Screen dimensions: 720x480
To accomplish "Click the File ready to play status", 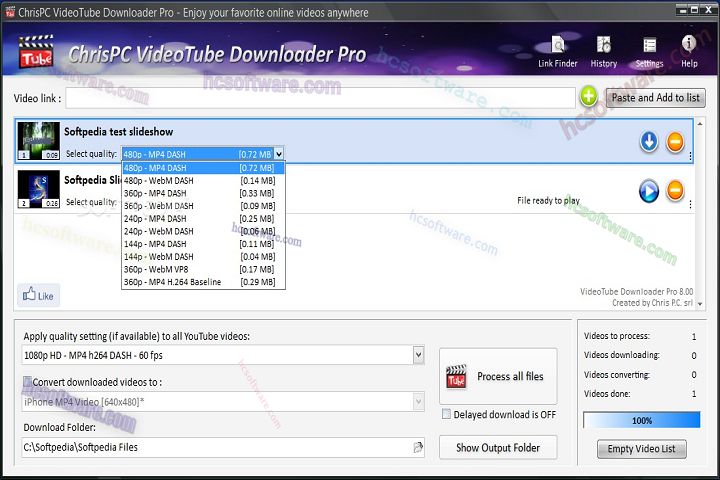I will point(548,200).
